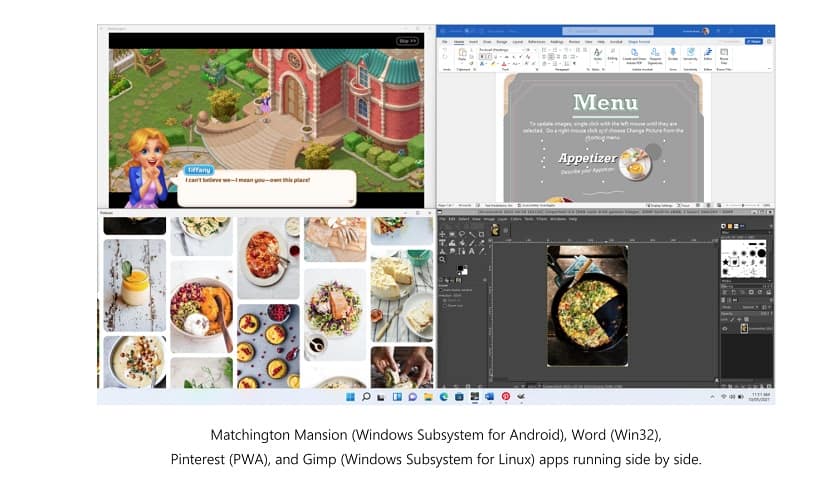Adjust the GIMP layer Opacity slider
The width and height of the screenshot is (840, 482).
(745, 313)
